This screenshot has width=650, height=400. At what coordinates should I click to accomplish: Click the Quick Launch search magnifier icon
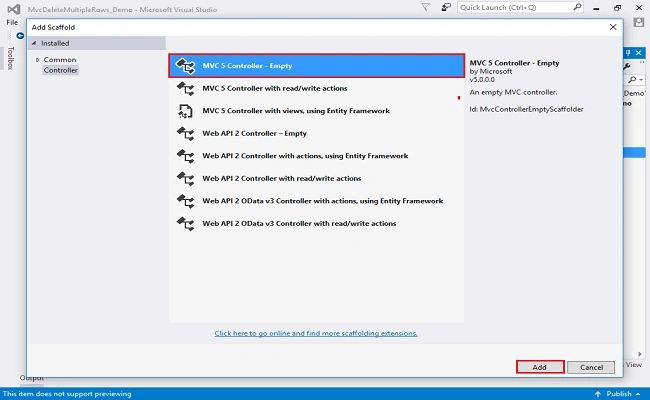coord(577,7)
